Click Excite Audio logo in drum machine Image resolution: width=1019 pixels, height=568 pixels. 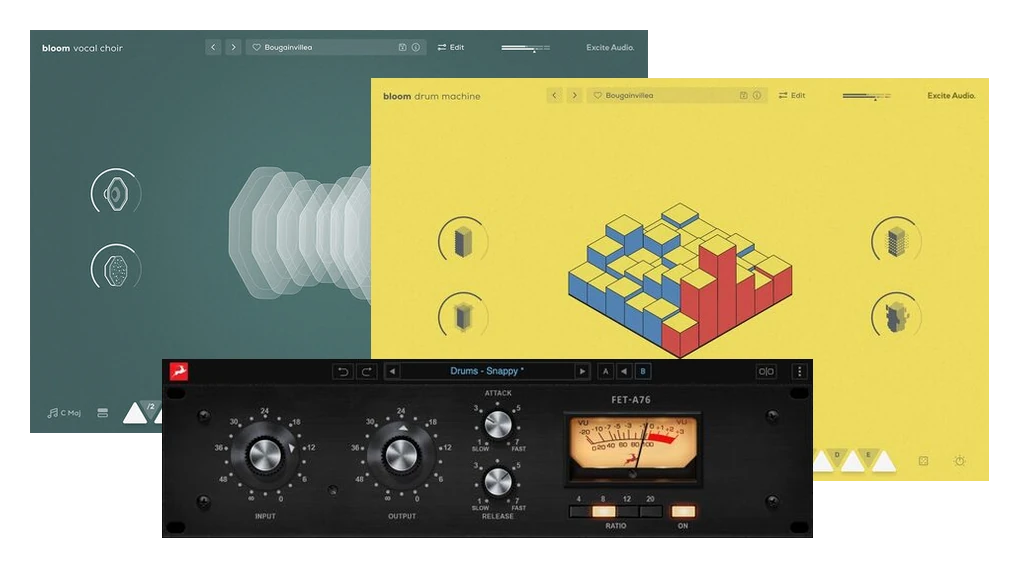[x=951, y=96]
